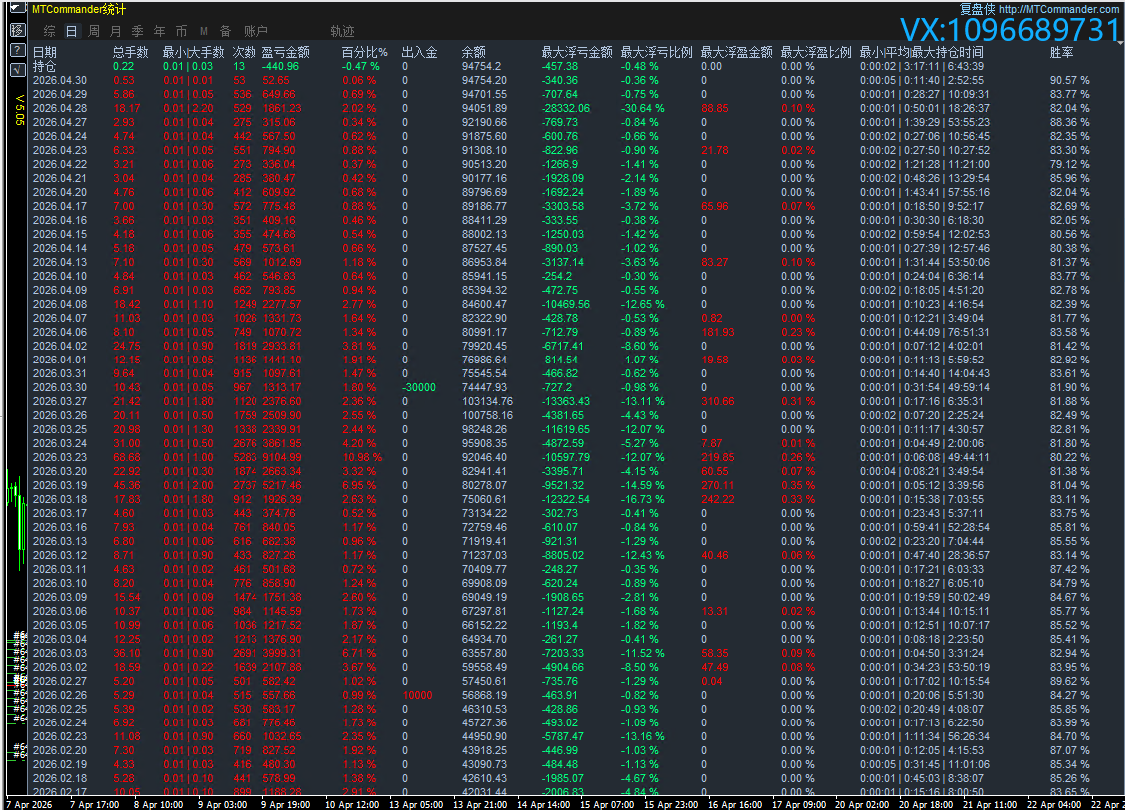Click the 胜率 win rate column header

(1062, 52)
